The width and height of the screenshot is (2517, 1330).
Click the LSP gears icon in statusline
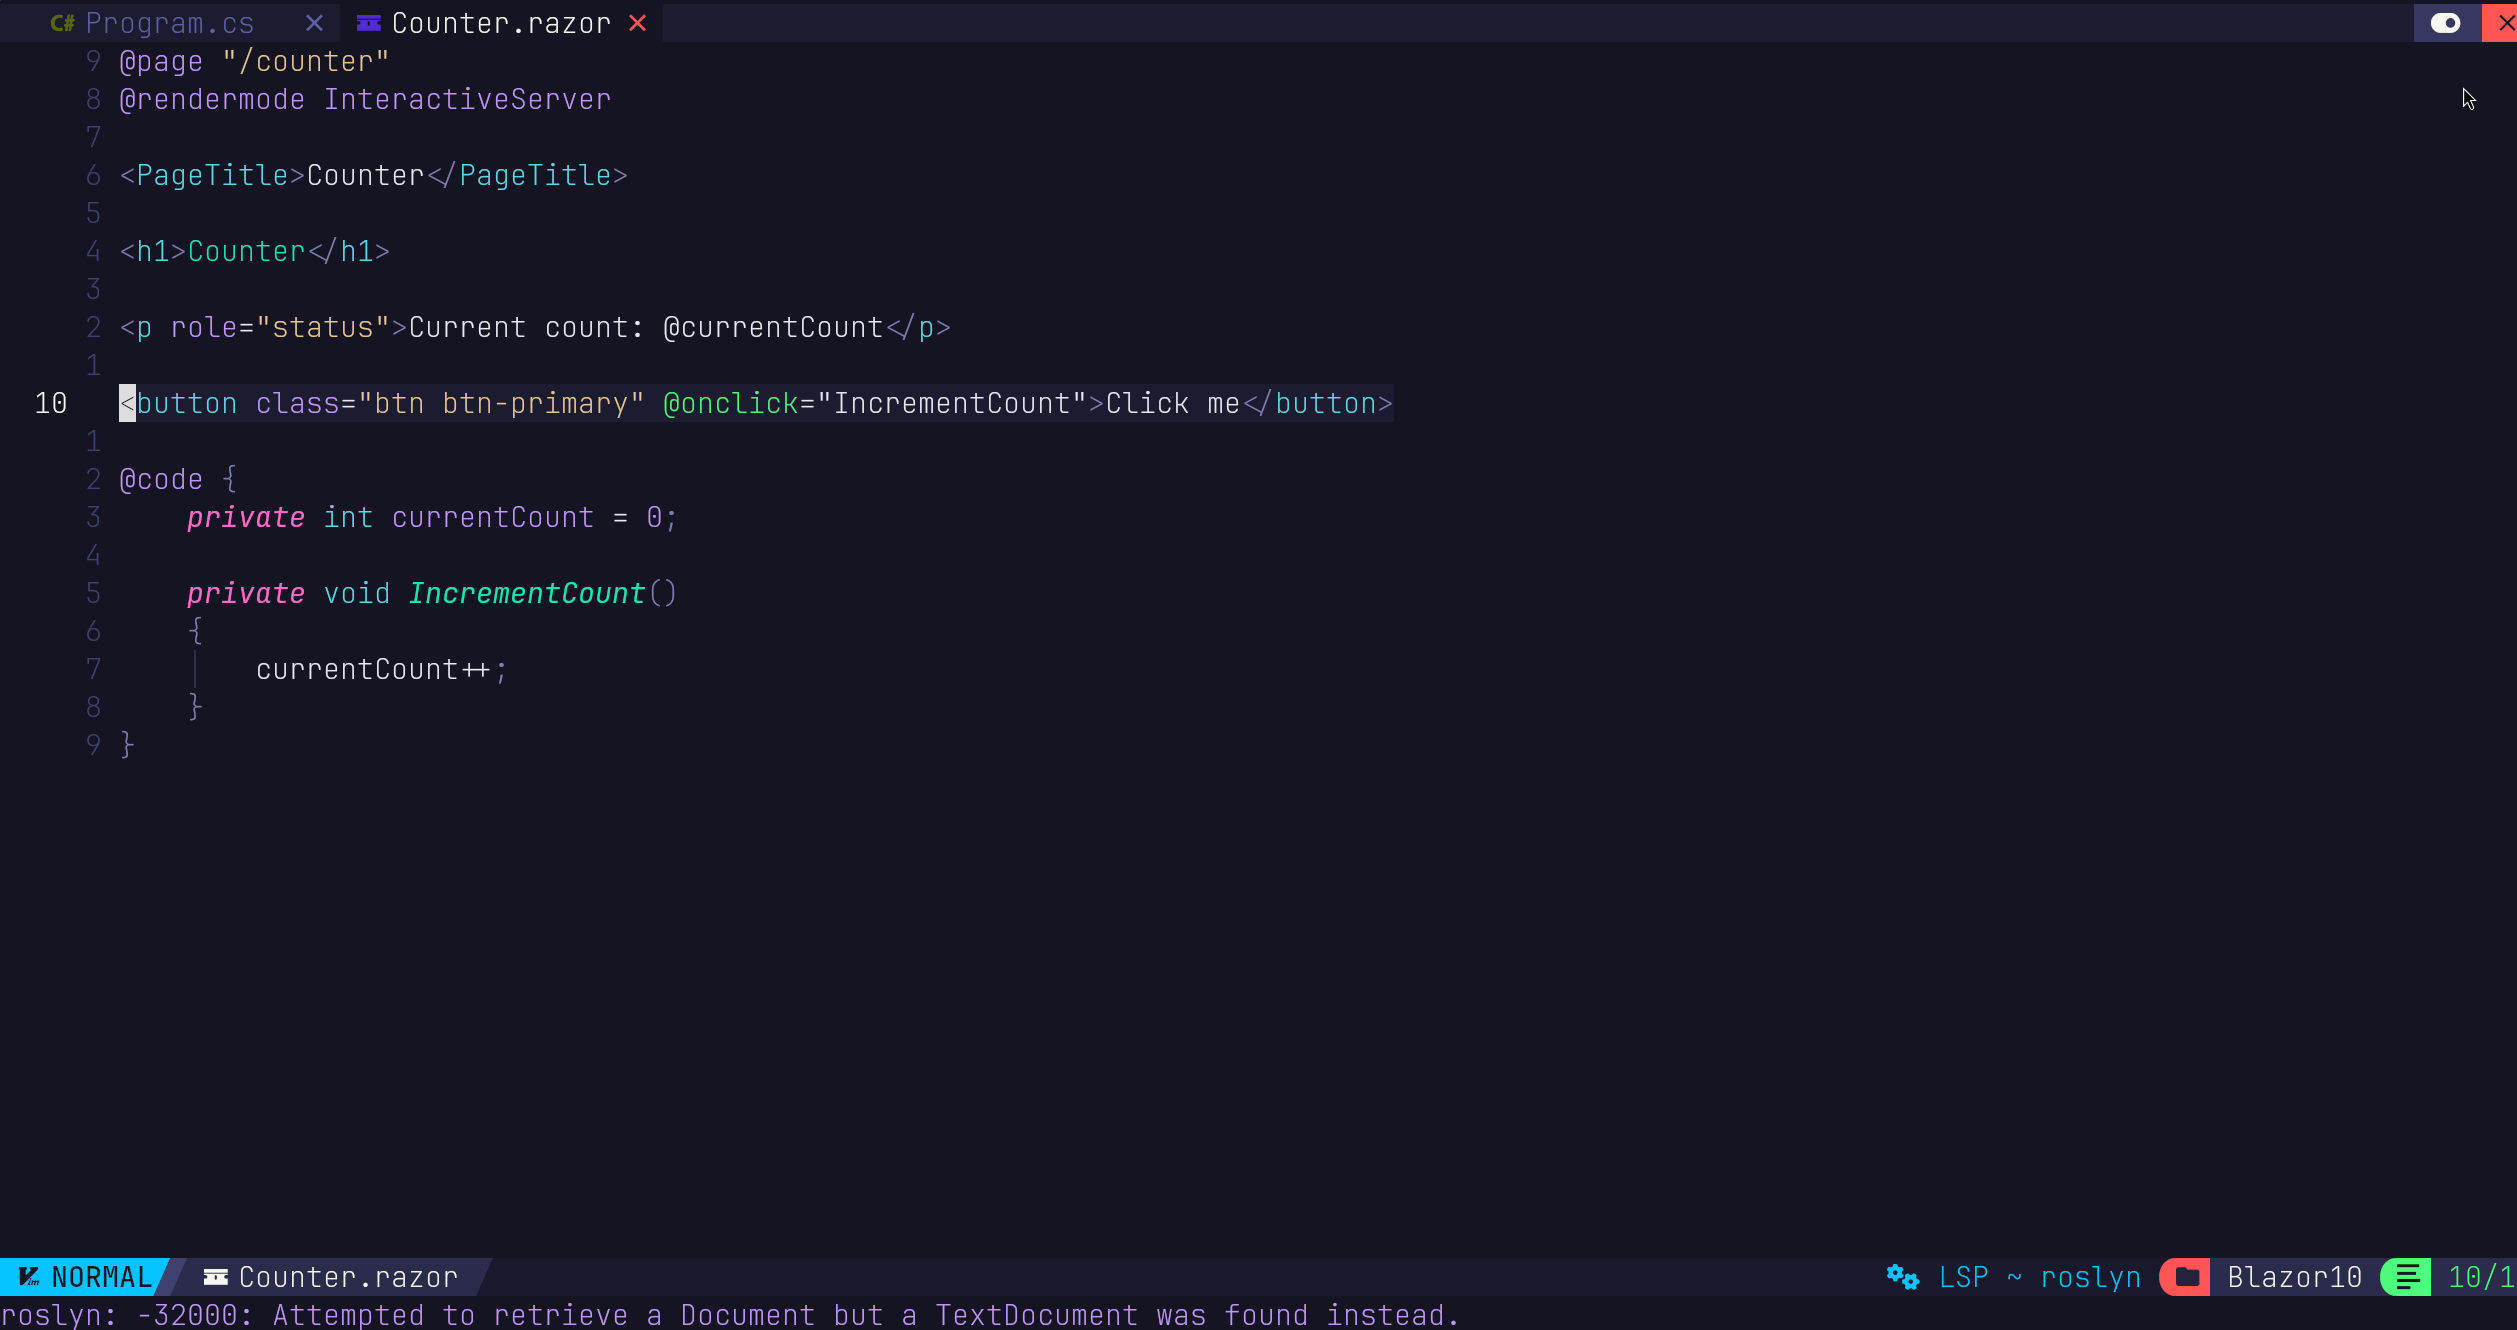tap(1902, 1277)
